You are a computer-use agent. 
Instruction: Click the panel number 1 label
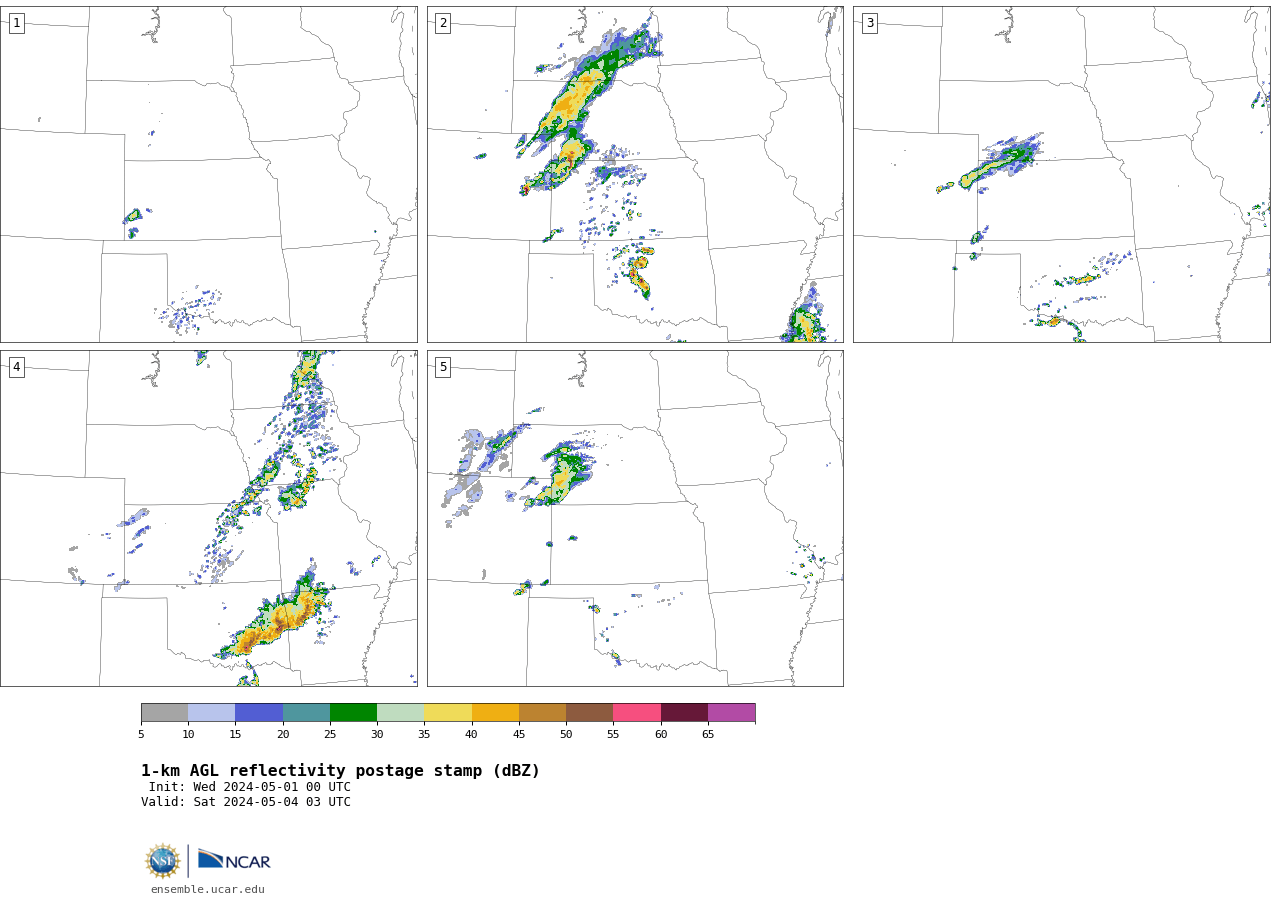pos(16,23)
